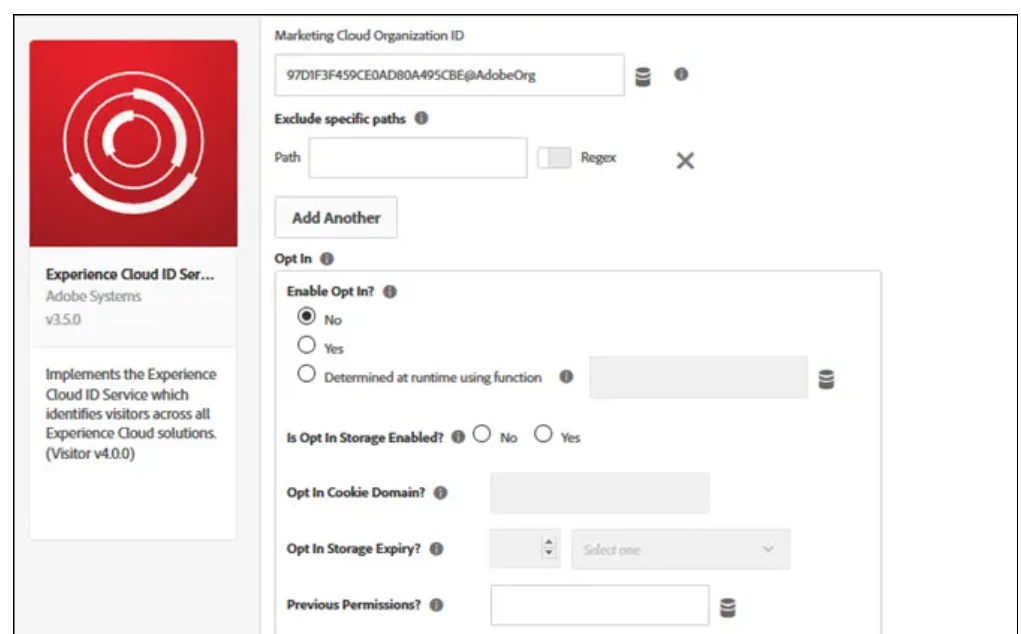Show info for Opt In Storage Expiry?
The height and width of the screenshot is (634, 1021).
pyautogui.click(x=437, y=549)
